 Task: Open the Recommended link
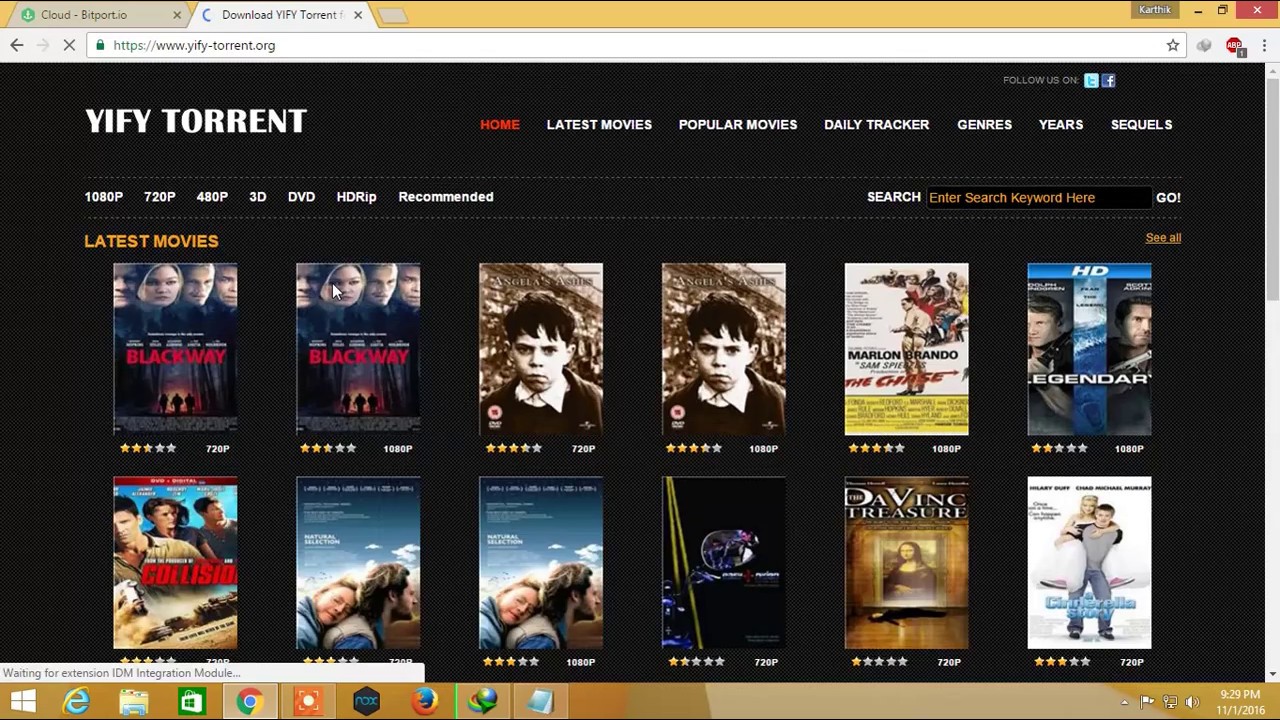(x=446, y=197)
